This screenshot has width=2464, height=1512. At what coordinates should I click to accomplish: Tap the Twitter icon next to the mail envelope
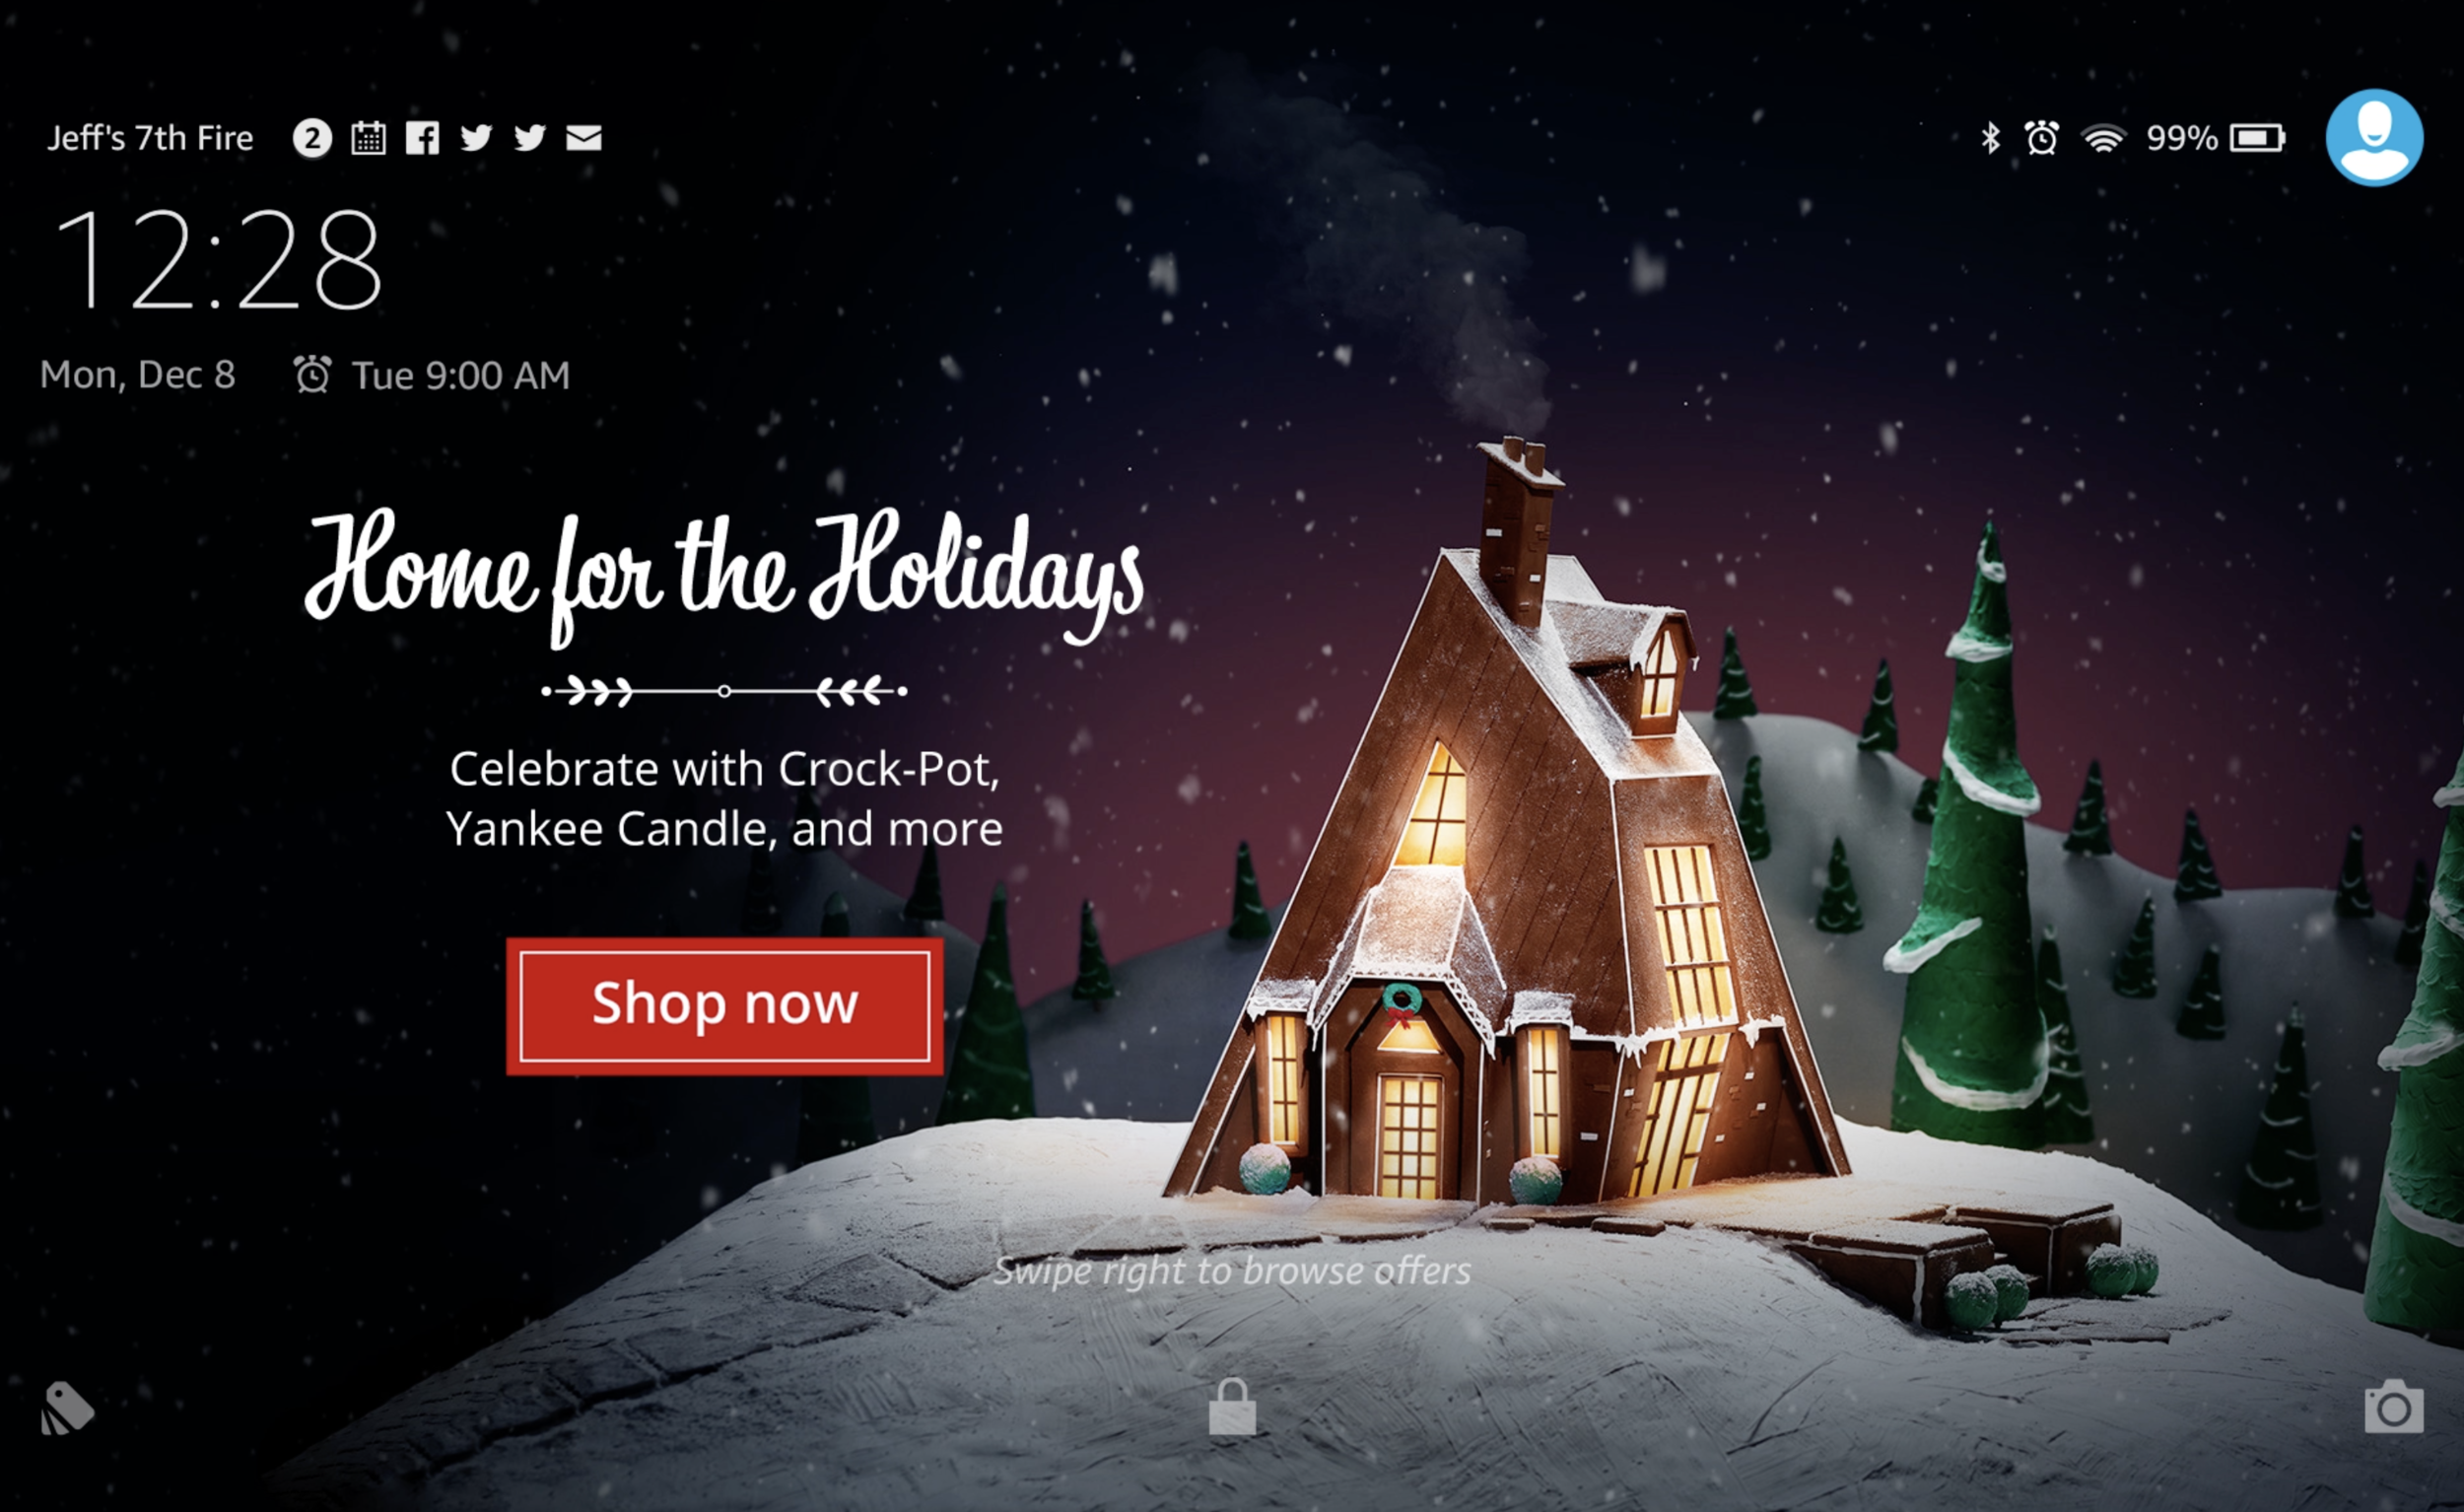click(530, 137)
